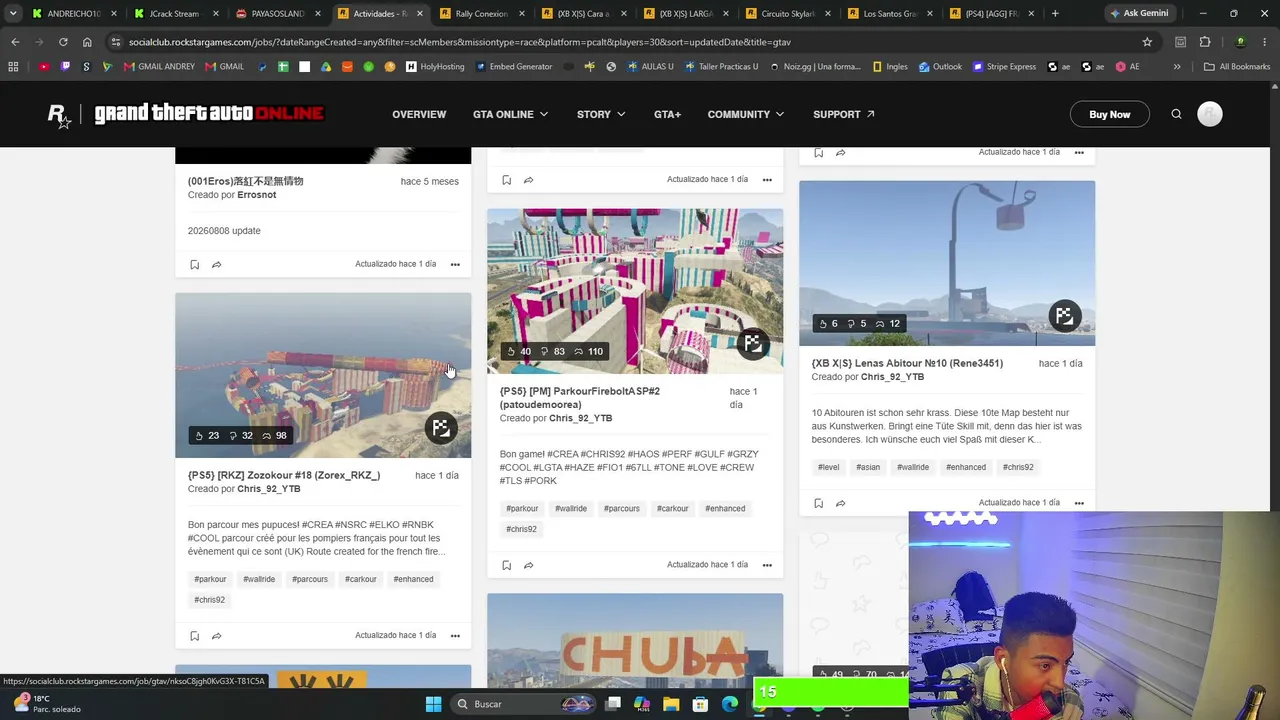
Task: Open Microsoft Edge from the taskbar
Action: (x=730, y=704)
